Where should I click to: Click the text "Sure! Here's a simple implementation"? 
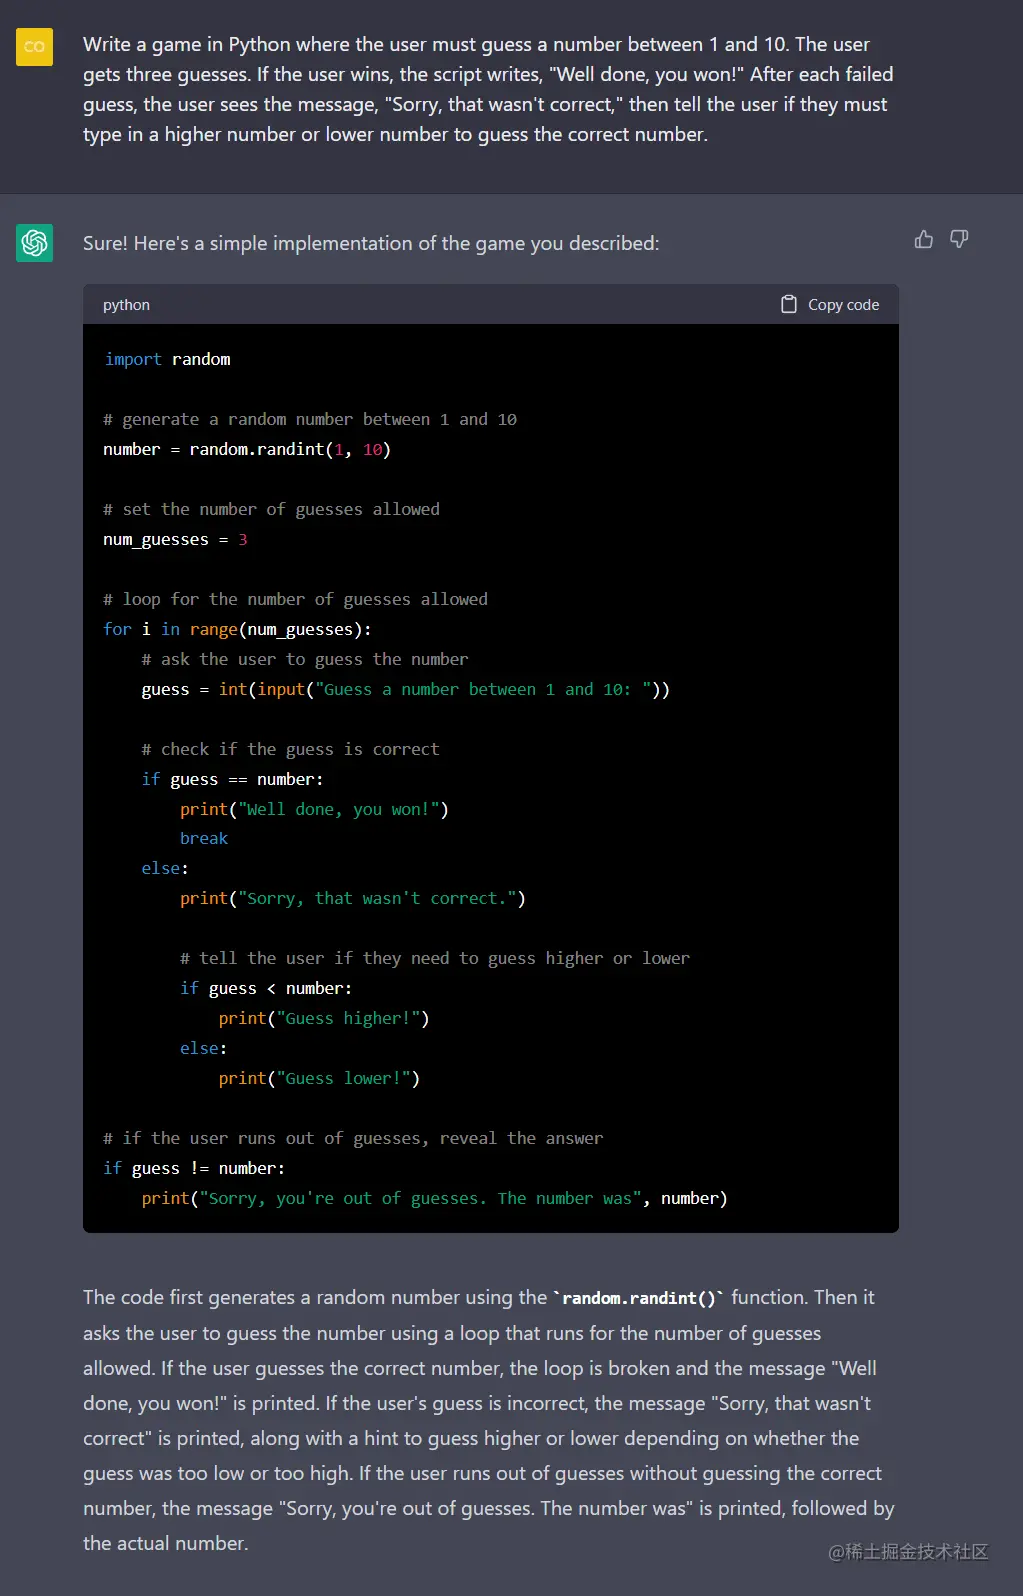tap(371, 243)
